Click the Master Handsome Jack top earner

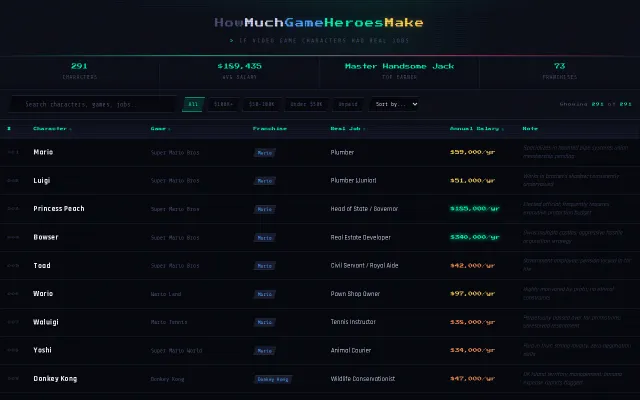(399, 70)
